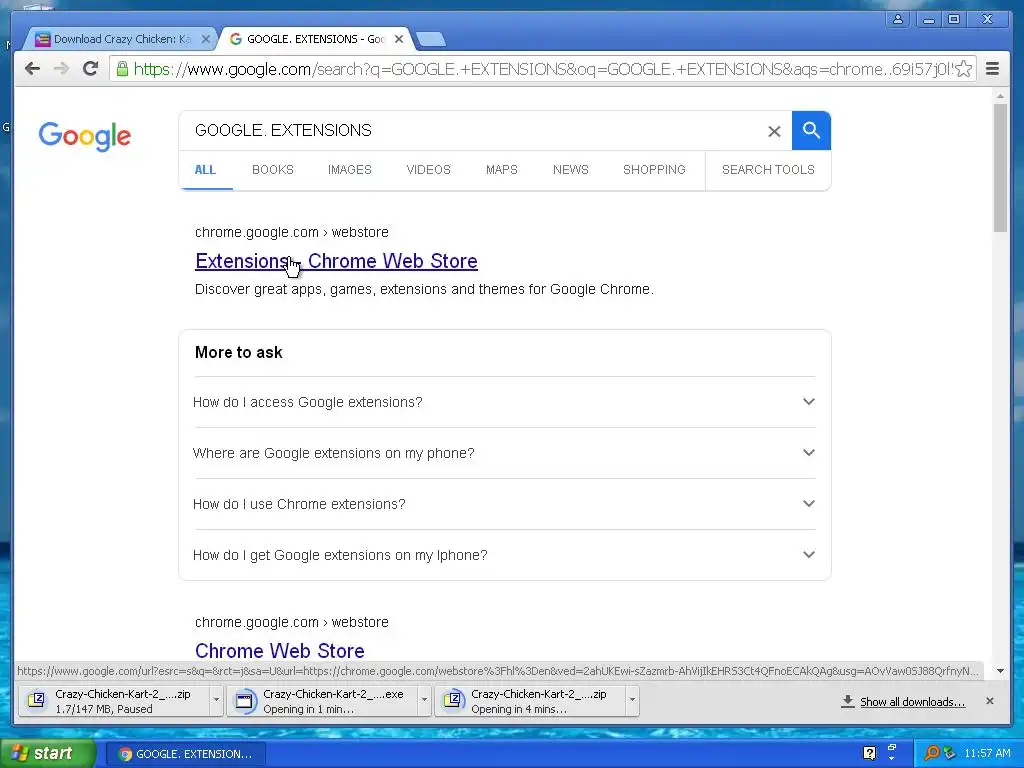Click the green padlock security icon
The height and width of the screenshot is (768, 1024).
coord(122,68)
